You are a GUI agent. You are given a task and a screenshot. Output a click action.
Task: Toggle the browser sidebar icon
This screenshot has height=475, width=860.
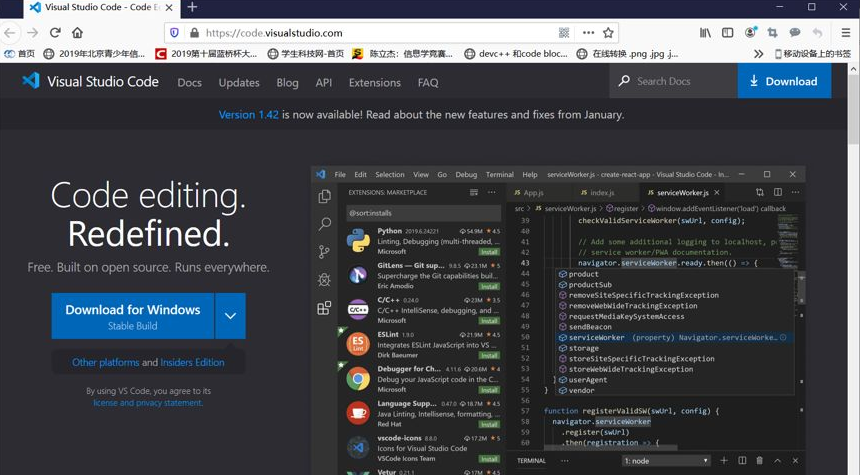(x=728, y=33)
